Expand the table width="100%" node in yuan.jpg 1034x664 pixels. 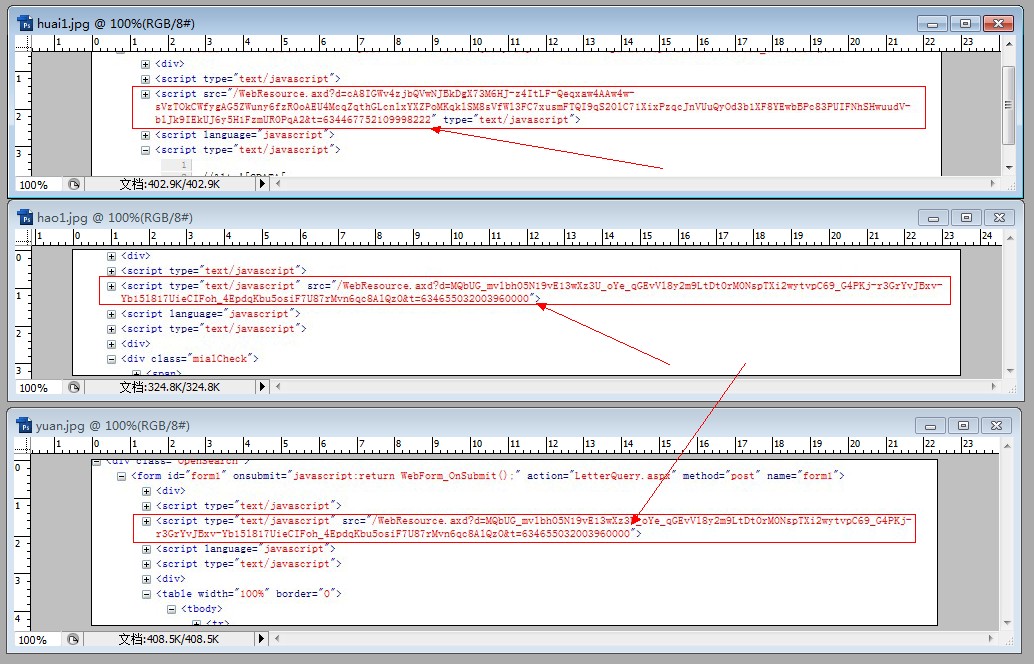tap(147, 594)
